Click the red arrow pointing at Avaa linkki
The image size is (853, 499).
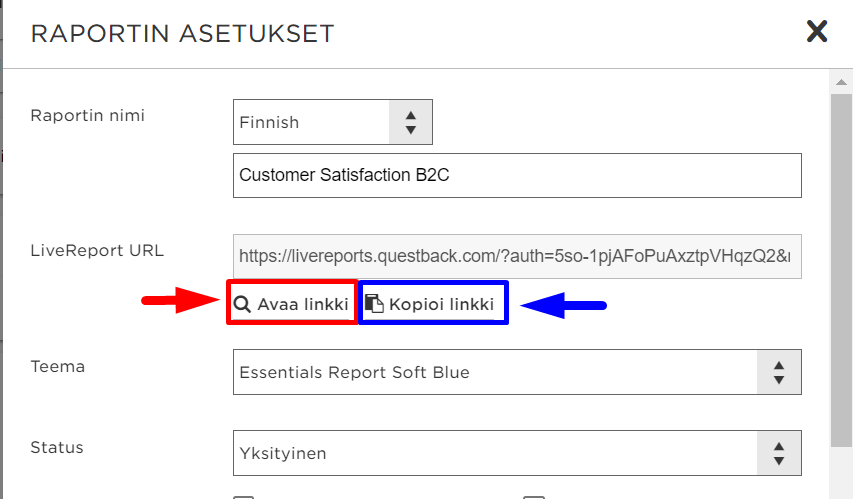pyautogui.click(x=180, y=300)
